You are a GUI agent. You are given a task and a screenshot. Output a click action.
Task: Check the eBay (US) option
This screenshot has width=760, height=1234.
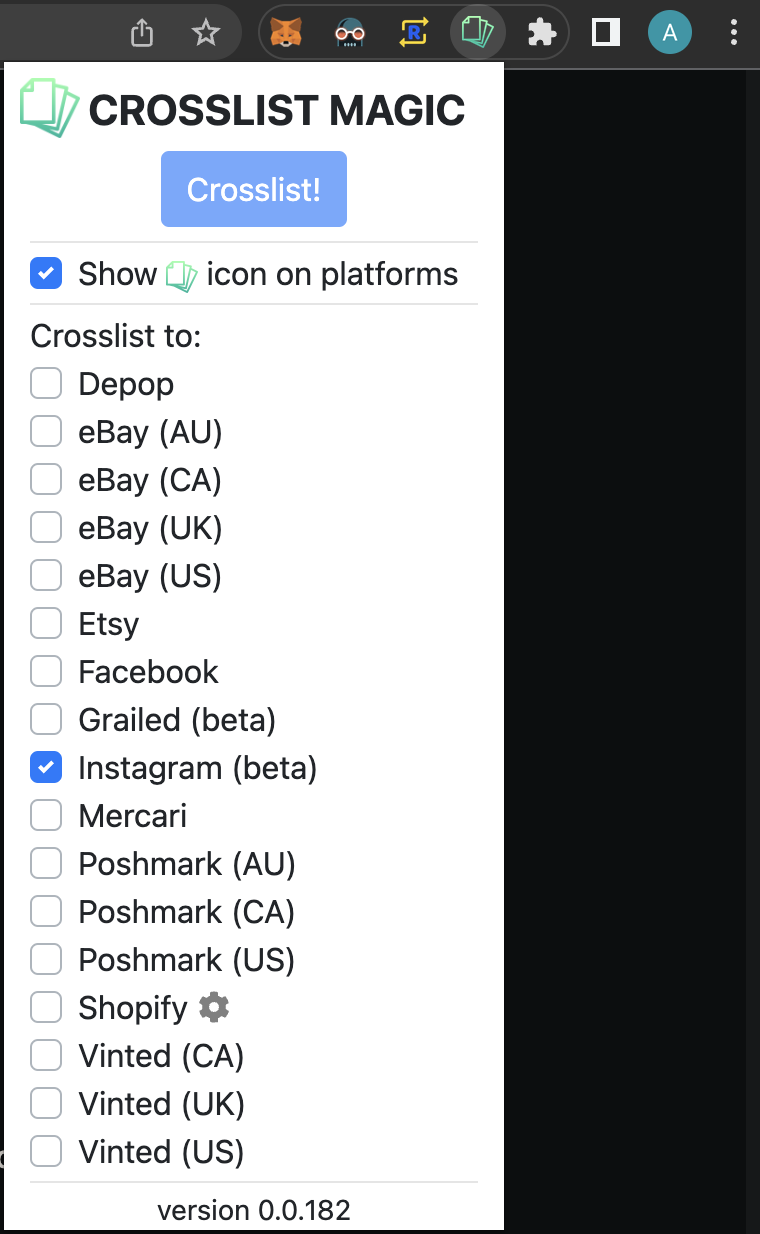[46, 576]
